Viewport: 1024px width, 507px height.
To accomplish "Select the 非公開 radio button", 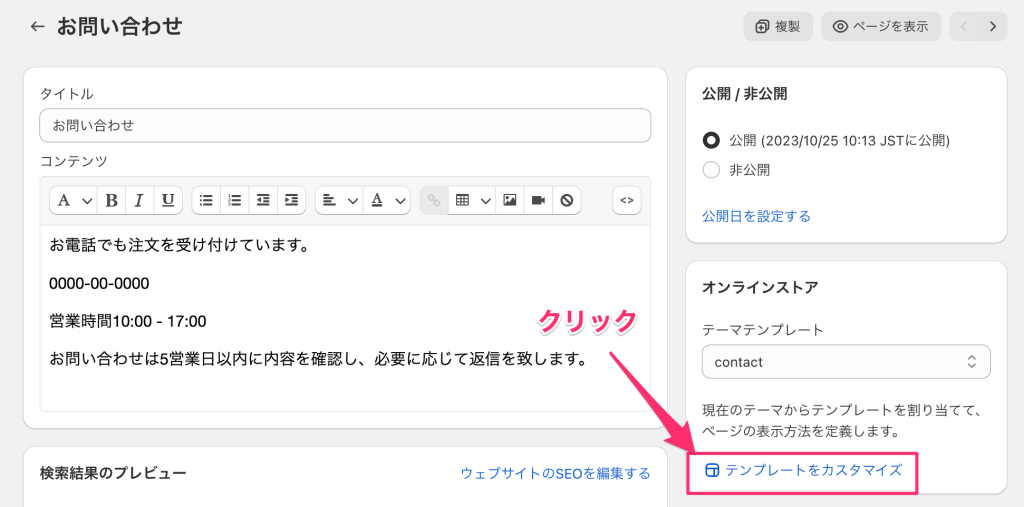I will click(x=711, y=171).
